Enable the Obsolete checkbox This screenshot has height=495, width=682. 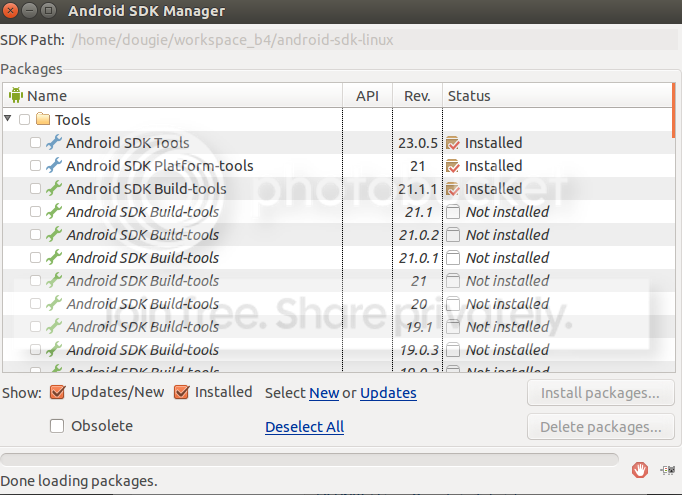click(57, 426)
